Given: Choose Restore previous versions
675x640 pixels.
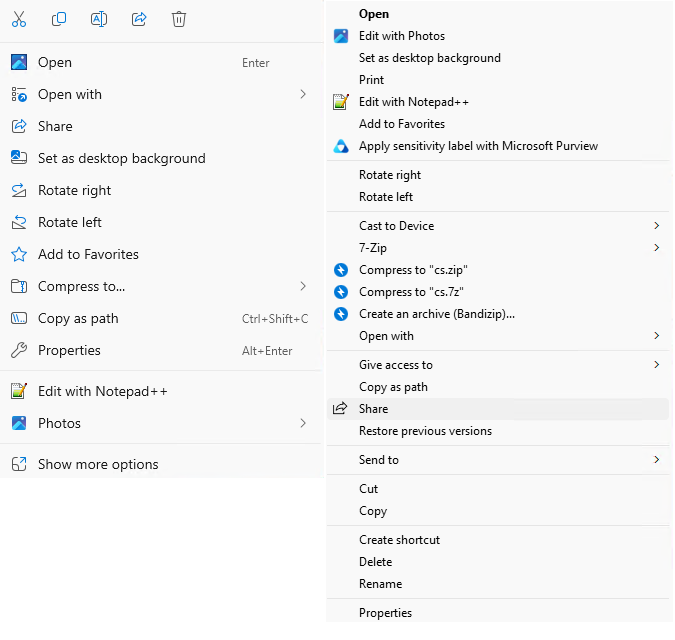Looking at the screenshot, I should pos(425,431).
